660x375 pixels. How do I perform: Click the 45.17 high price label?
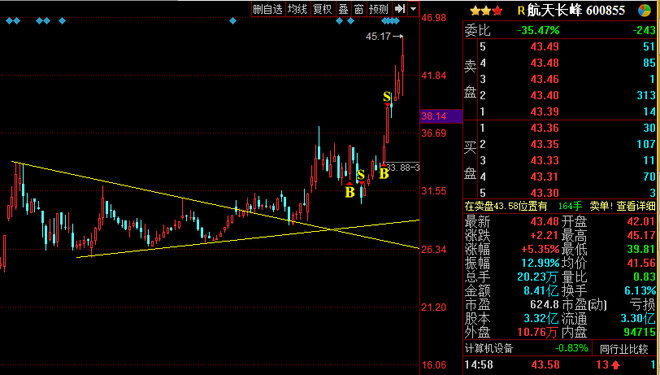click(x=378, y=37)
